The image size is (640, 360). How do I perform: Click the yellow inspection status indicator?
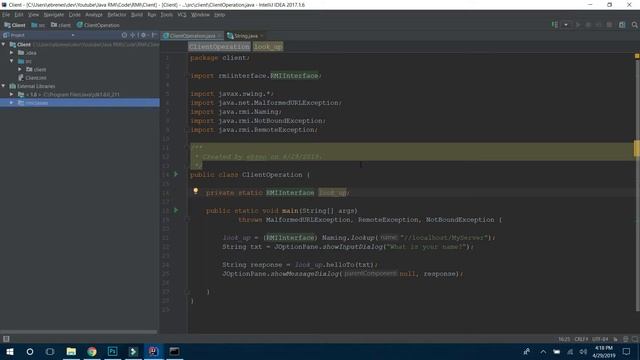click(x=637, y=56)
